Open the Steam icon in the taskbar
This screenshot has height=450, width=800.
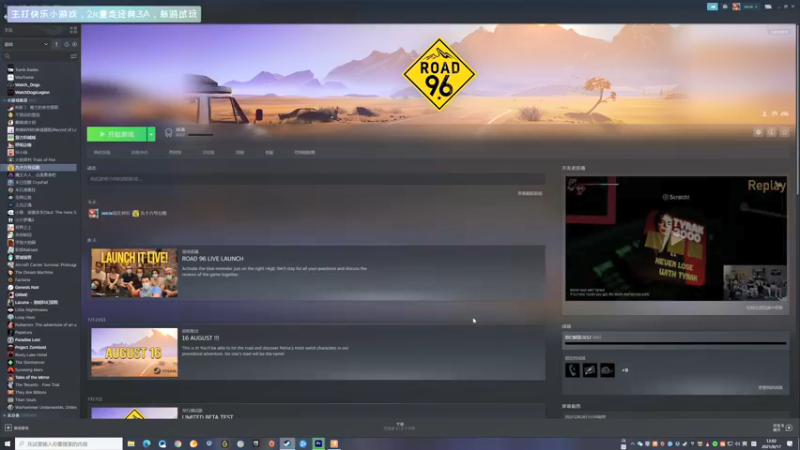point(287,444)
